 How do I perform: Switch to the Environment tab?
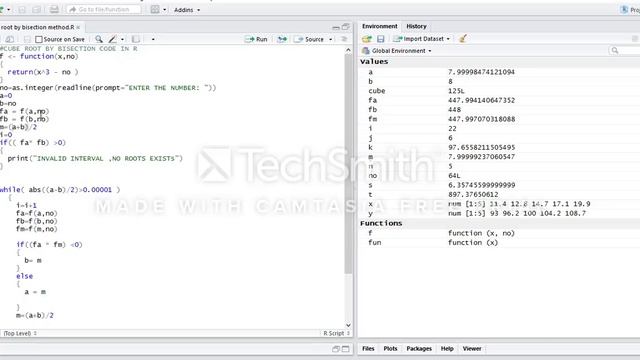380,26
